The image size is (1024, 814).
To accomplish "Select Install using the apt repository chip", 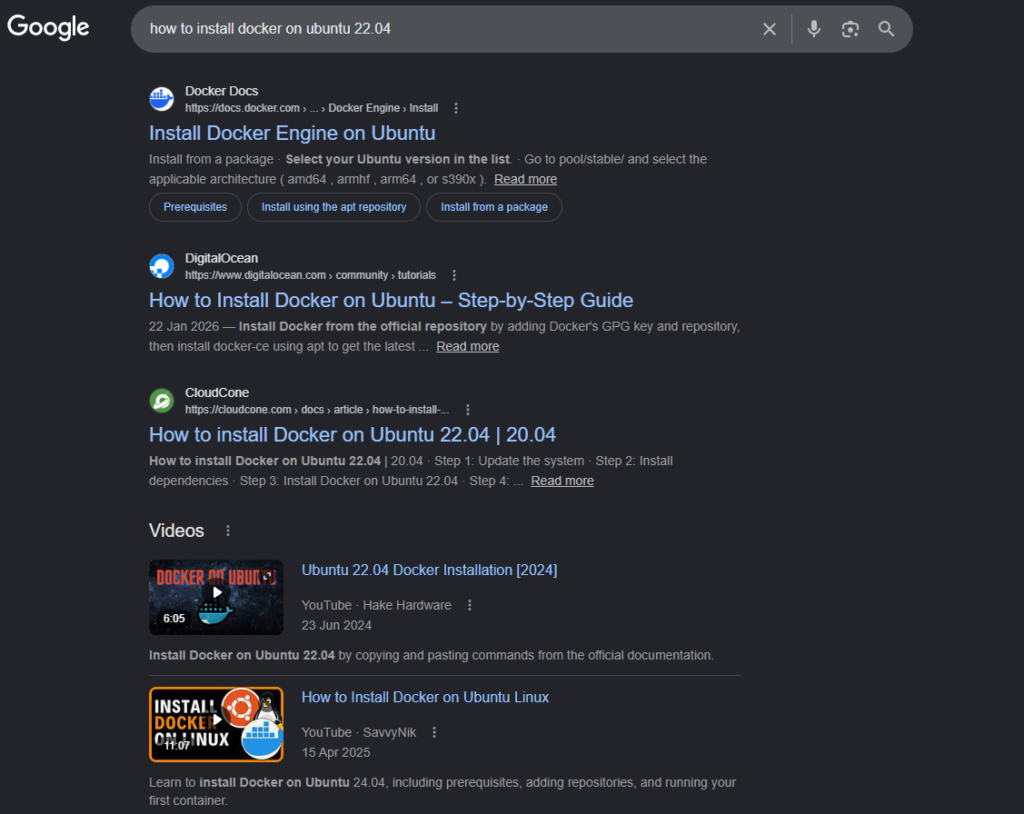I will coord(334,207).
